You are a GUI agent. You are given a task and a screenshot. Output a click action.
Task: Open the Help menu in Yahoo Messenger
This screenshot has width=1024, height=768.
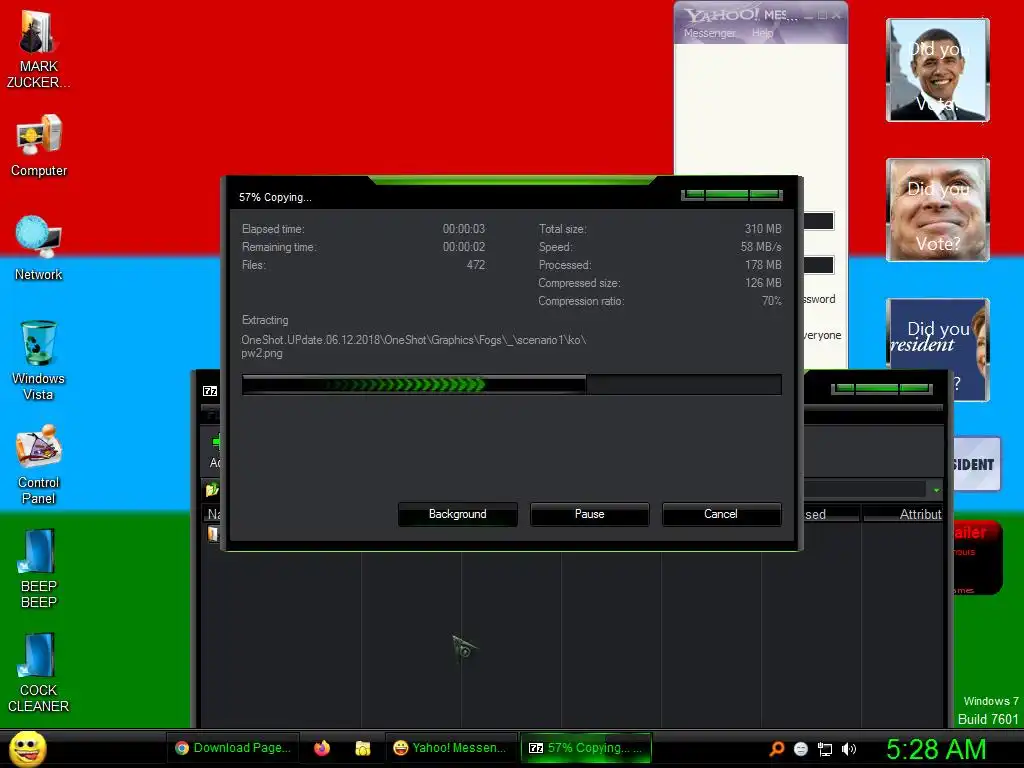point(762,33)
